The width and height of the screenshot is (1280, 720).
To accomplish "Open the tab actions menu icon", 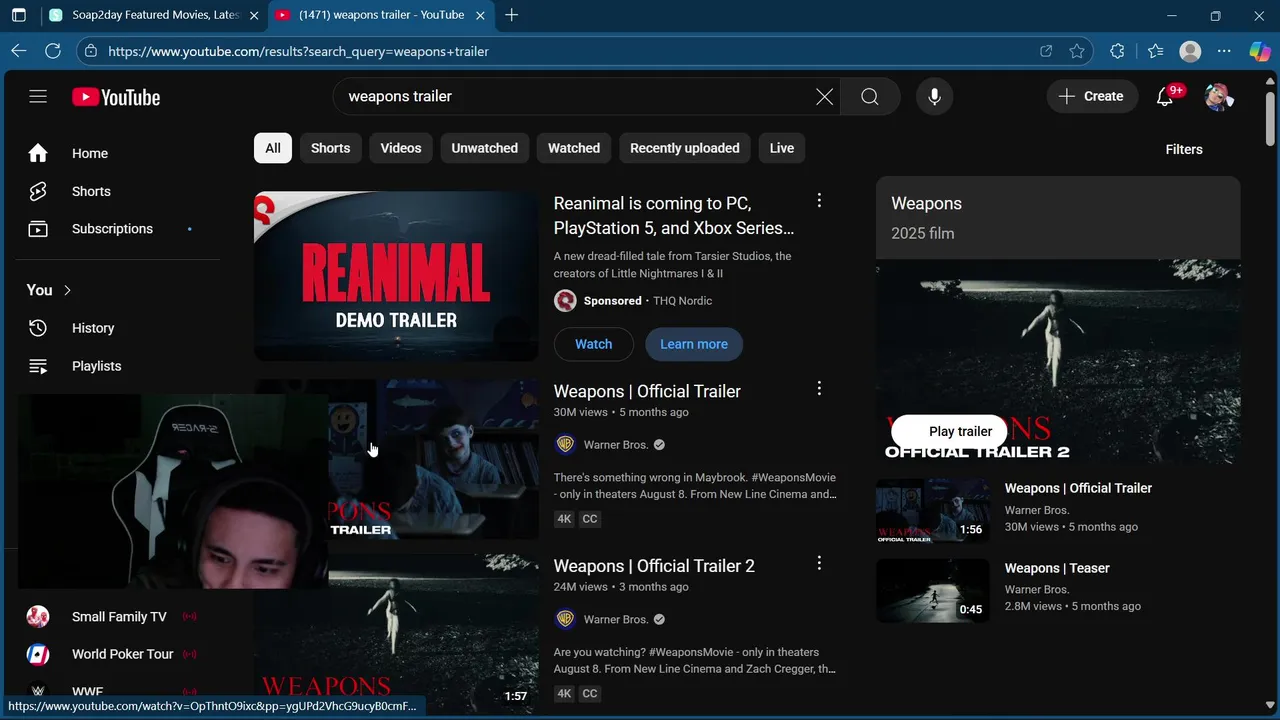I will pos(18,15).
